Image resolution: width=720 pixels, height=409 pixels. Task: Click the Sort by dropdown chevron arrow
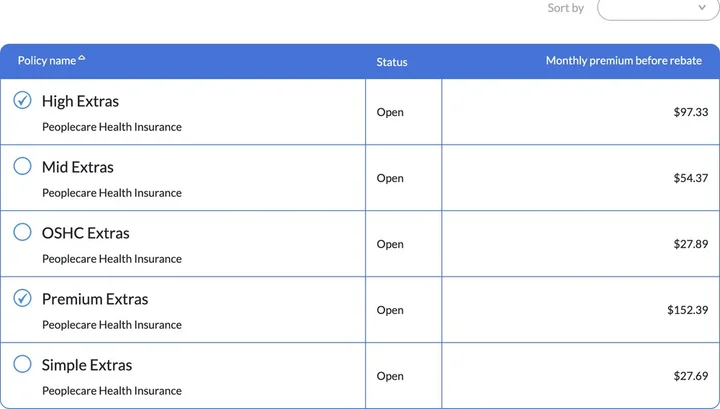point(701,8)
